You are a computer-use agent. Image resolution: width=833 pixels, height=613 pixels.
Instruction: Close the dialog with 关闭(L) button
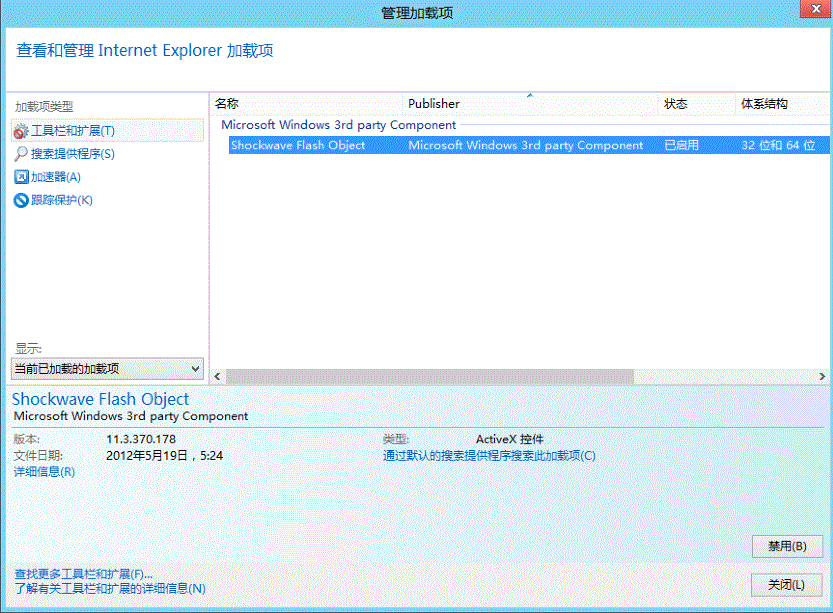(789, 584)
